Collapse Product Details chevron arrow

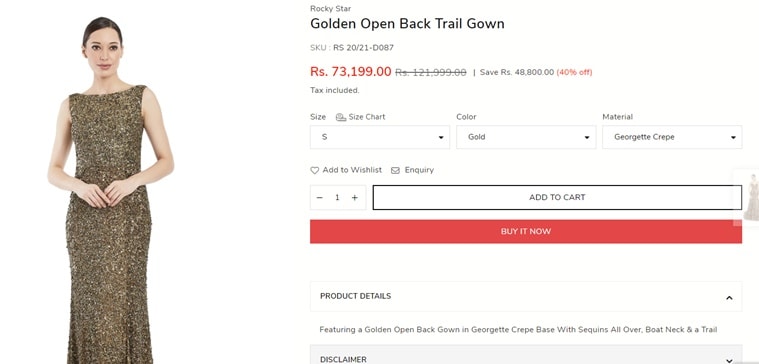(729, 298)
